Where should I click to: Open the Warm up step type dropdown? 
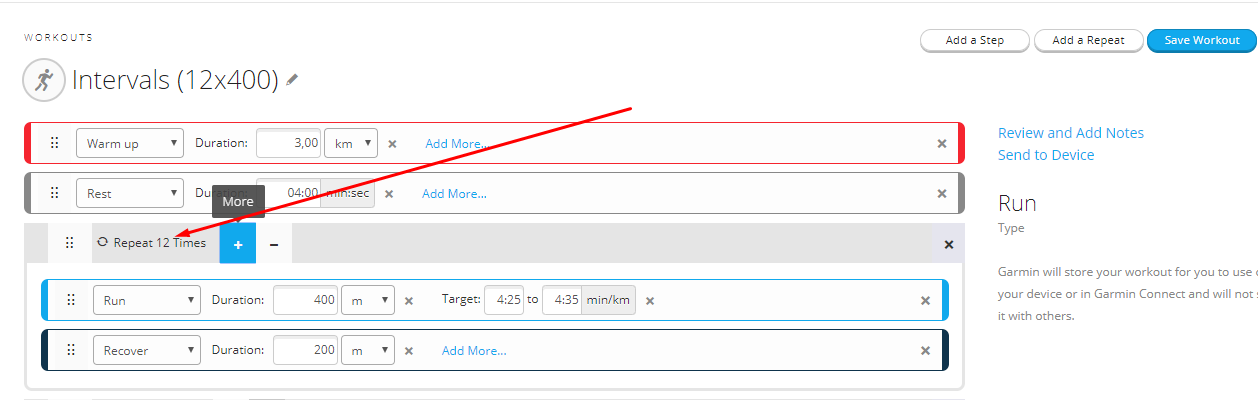coord(130,143)
